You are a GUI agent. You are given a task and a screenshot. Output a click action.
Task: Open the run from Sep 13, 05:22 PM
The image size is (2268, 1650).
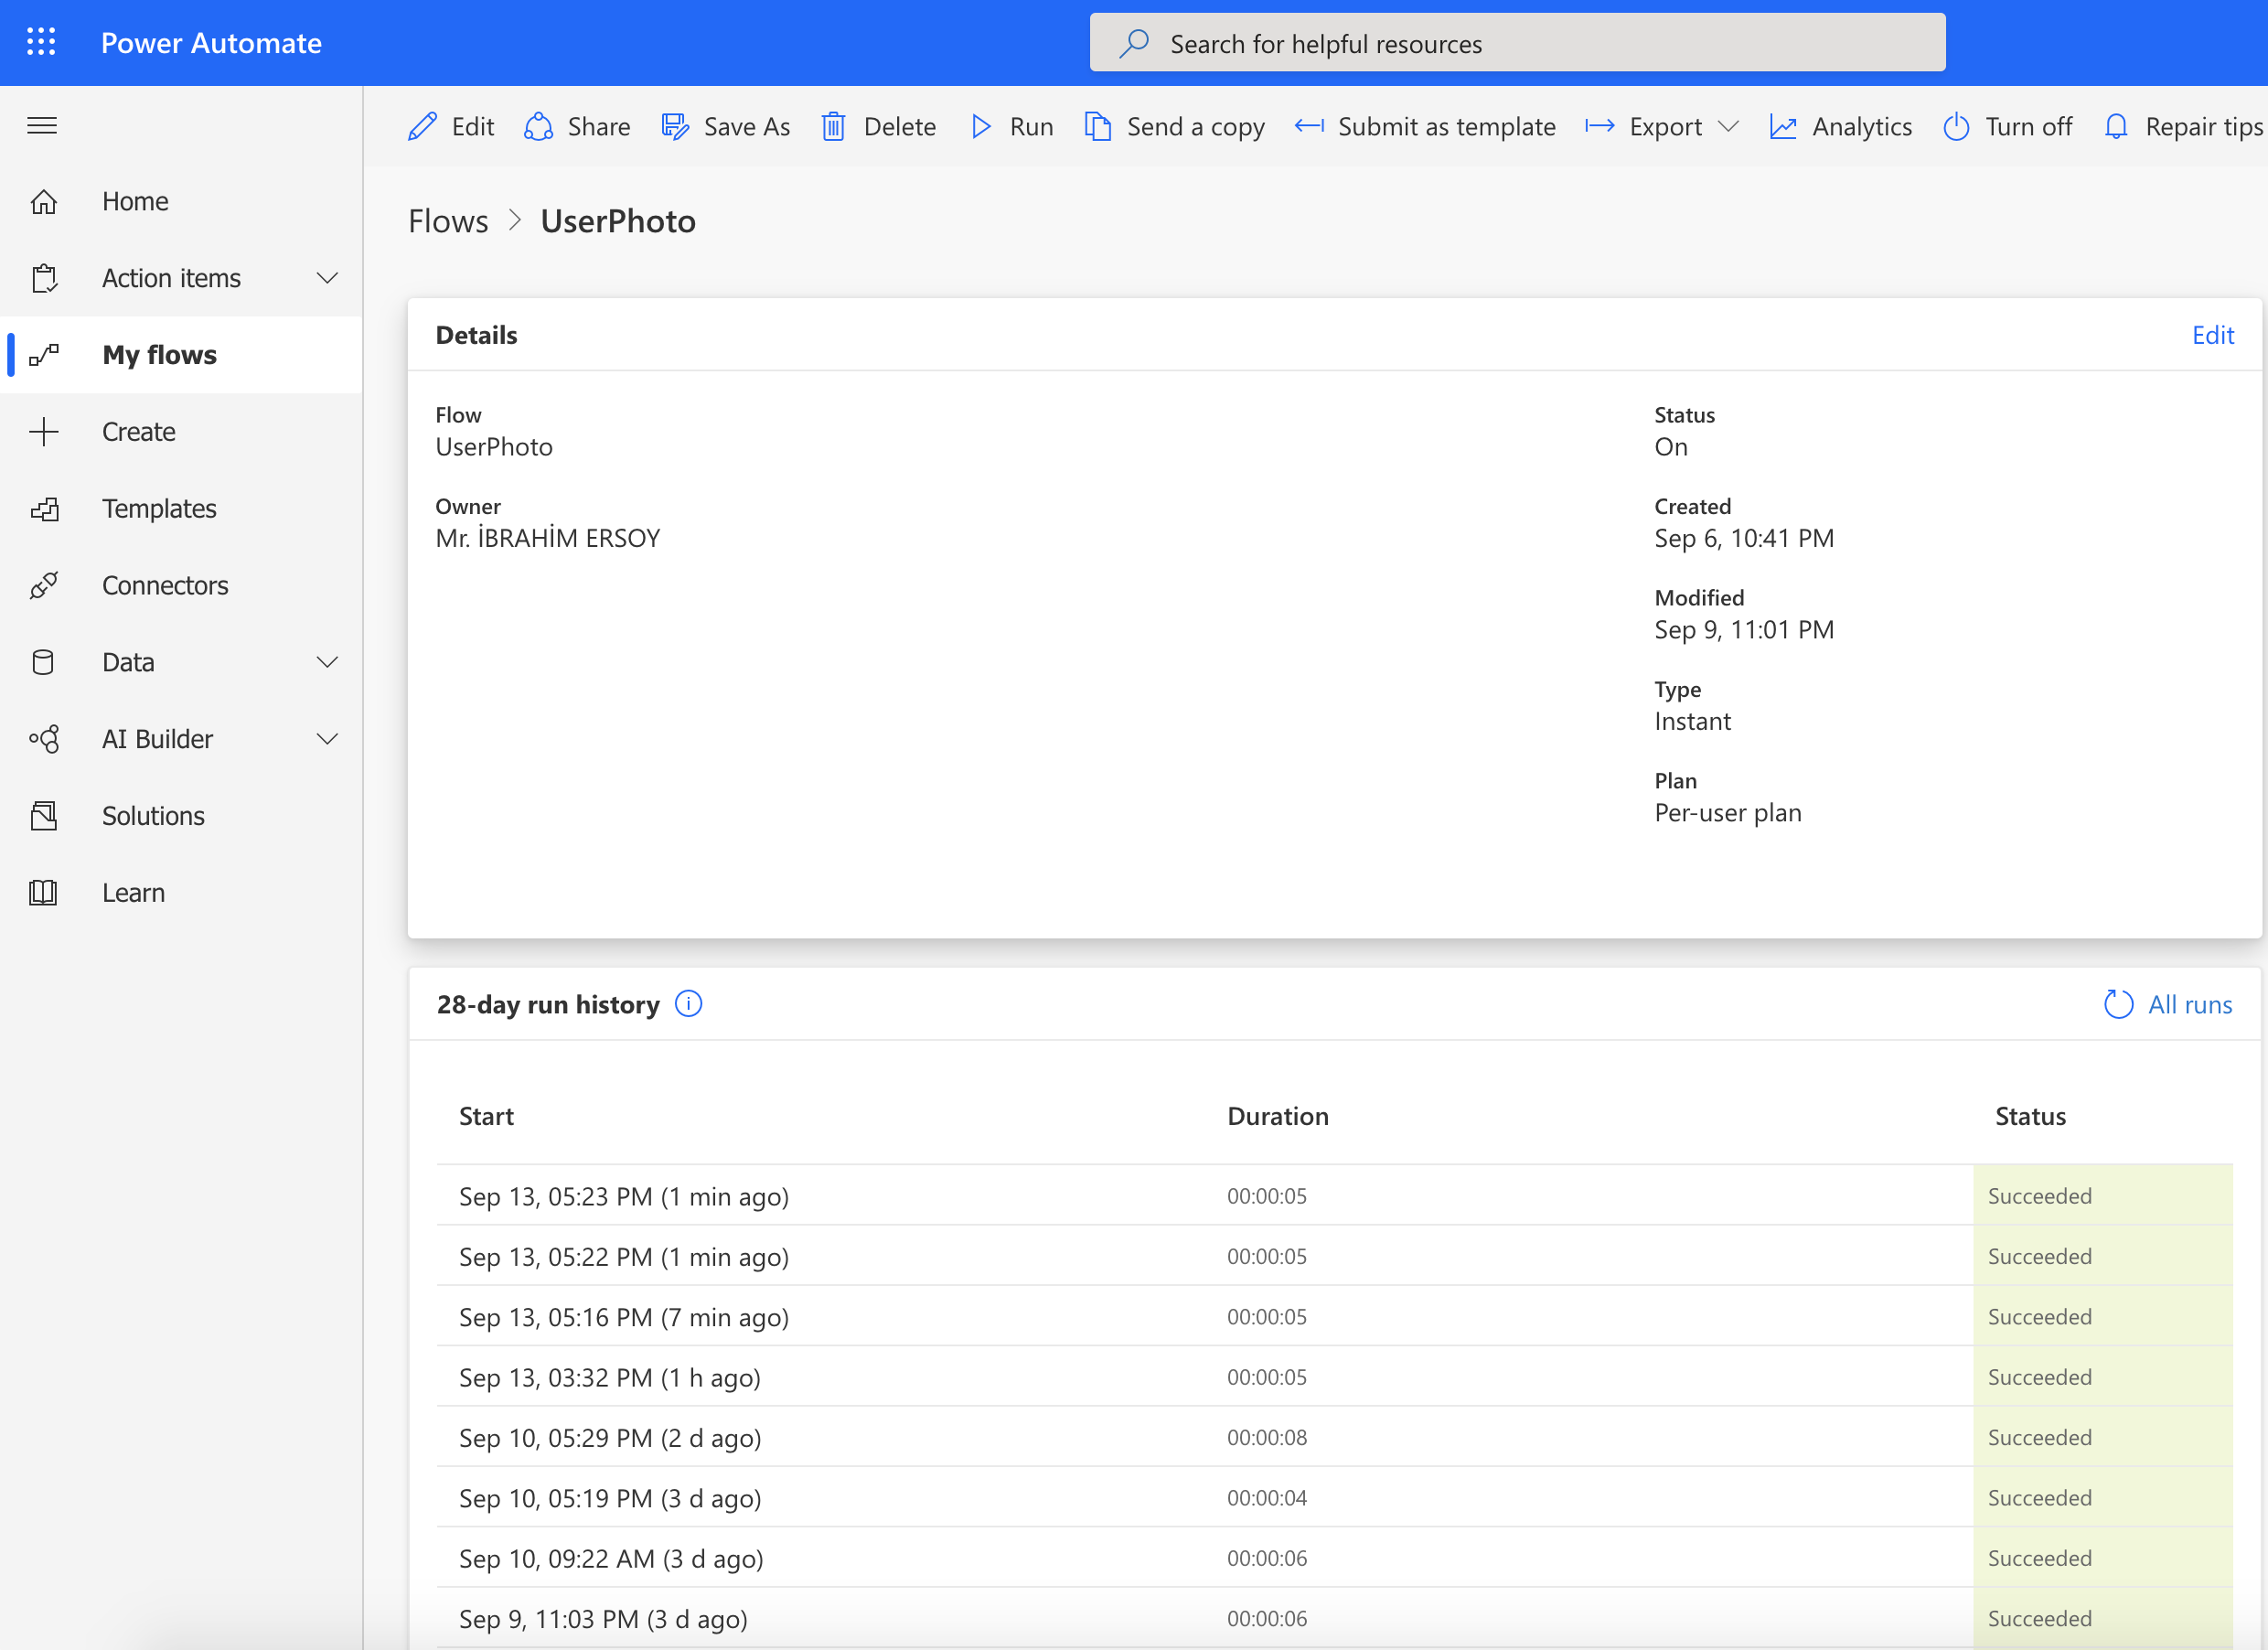[x=1334, y=1256]
